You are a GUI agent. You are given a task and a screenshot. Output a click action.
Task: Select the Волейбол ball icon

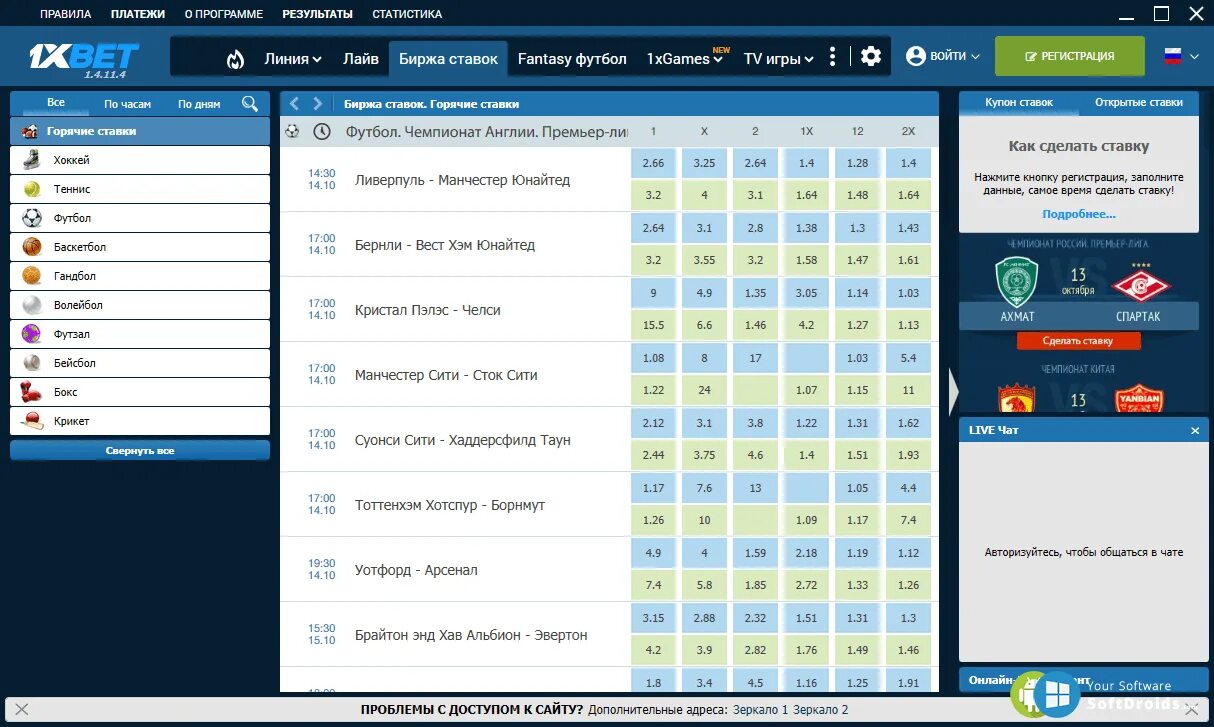pos(33,305)
